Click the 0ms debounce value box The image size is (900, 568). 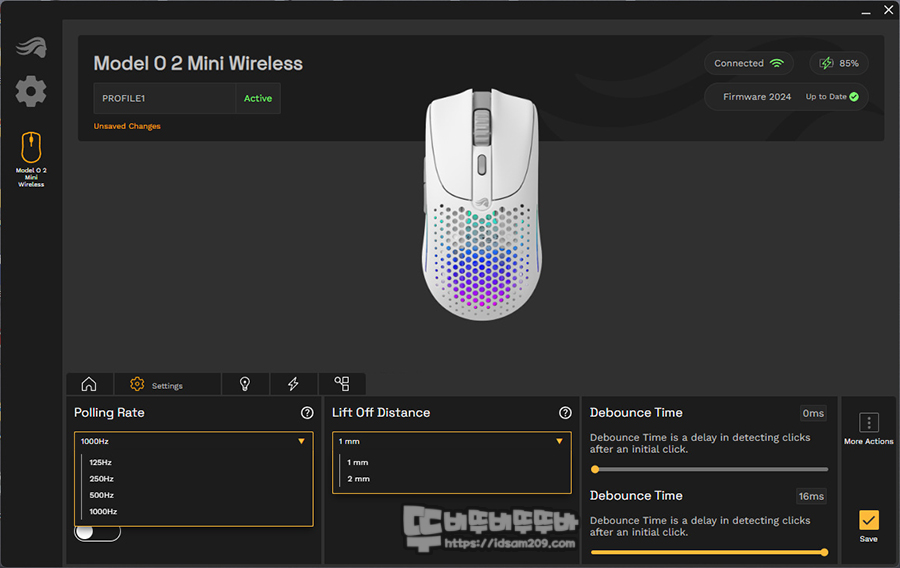[813, 413]
